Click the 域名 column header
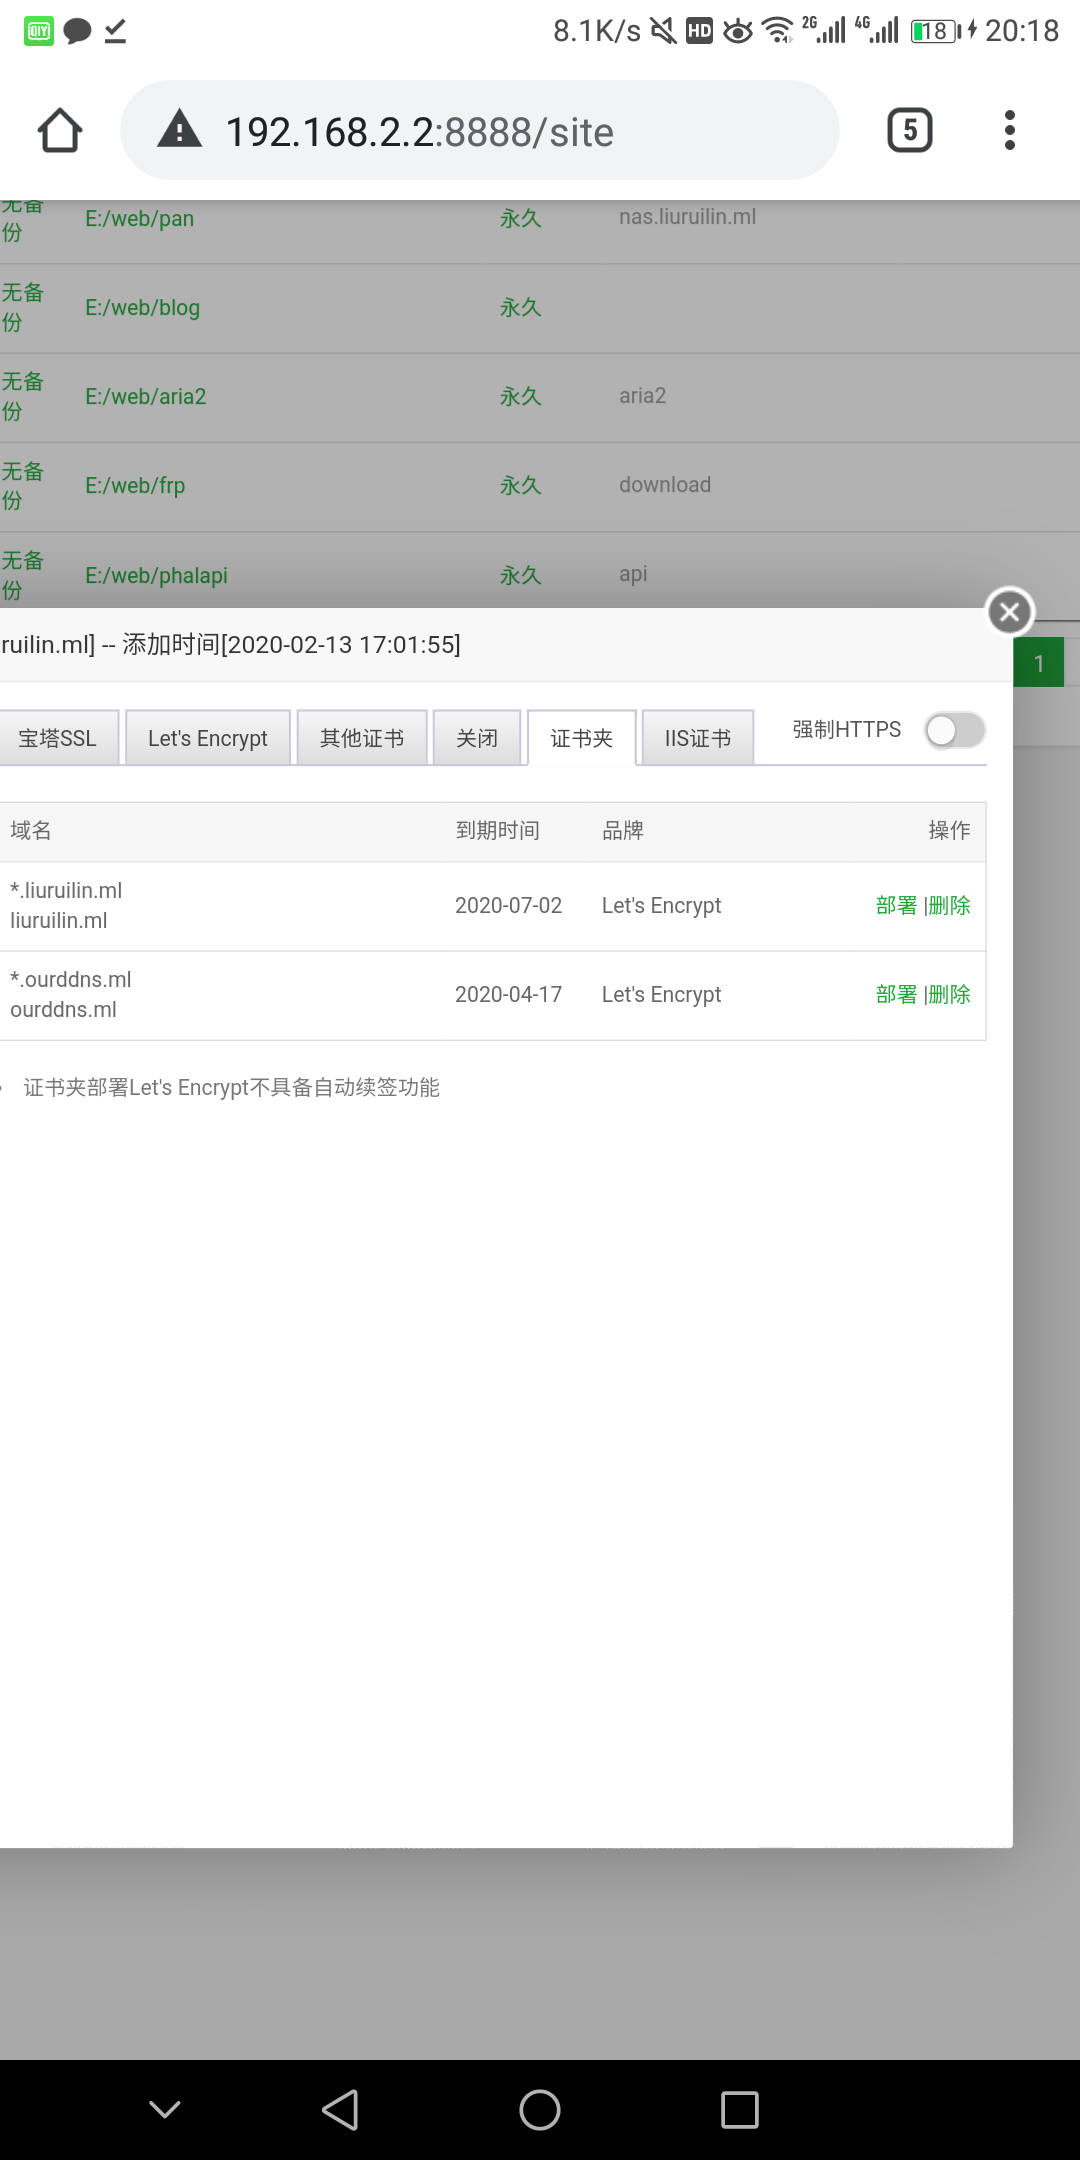The width and height of the screenshot is (1080, 2160). [x=31, y=830]
